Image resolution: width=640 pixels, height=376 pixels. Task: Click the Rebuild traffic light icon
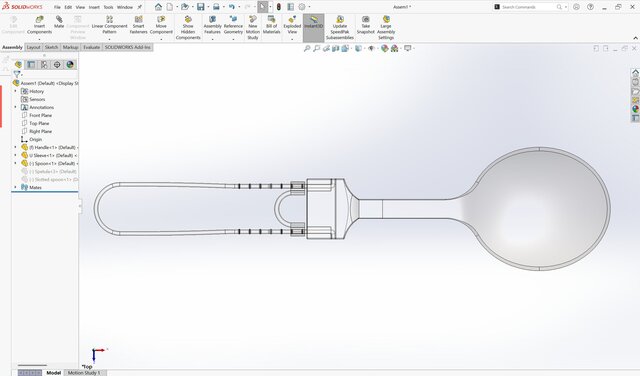pyautogui.click(x=279, y=7)
